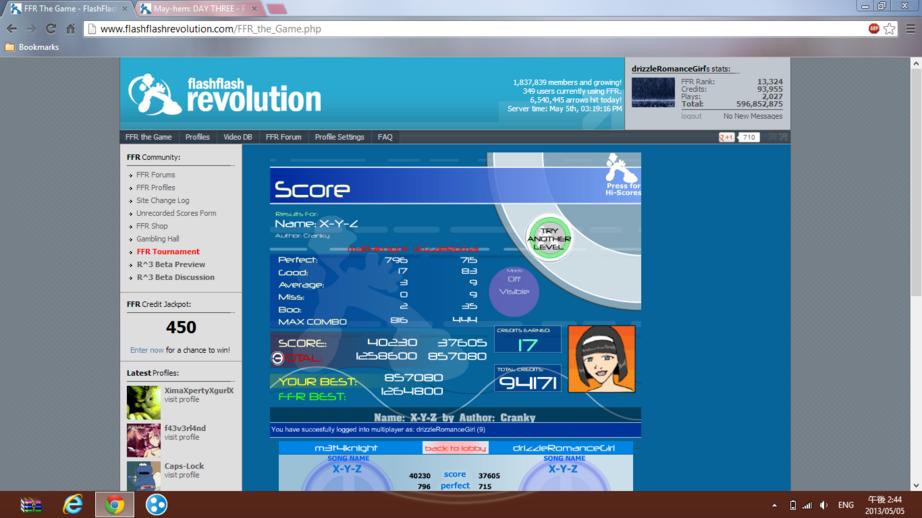
Task: Click the ENG language indicator
Action: (x=846, y=505)
